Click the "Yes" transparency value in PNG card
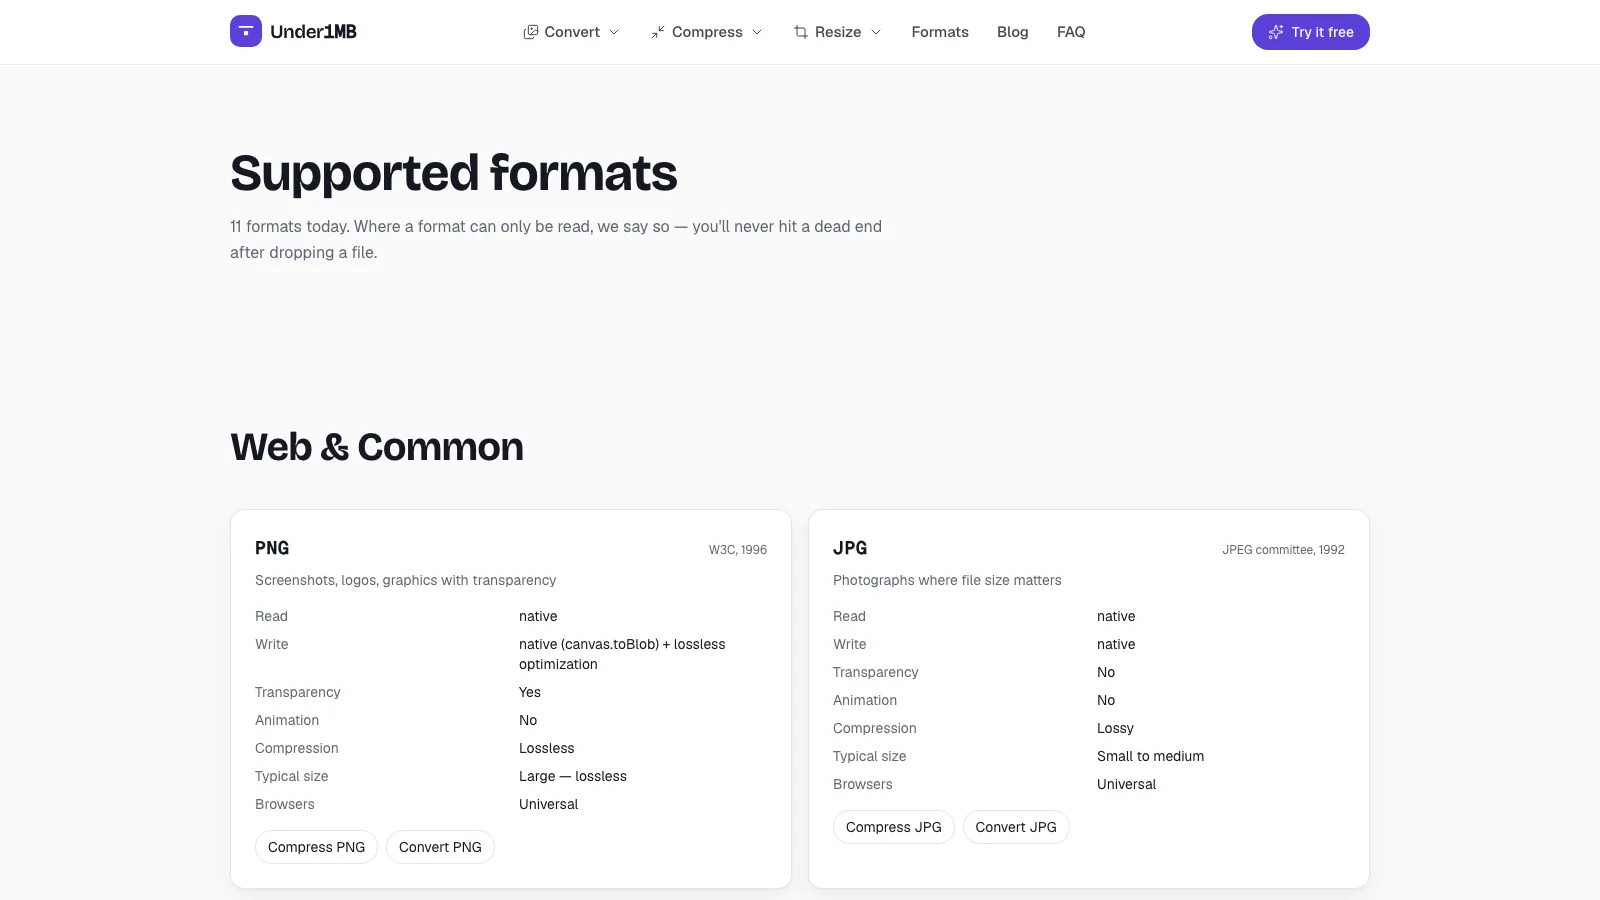This screenshot has height=900, width=1600. pos(530,692)
